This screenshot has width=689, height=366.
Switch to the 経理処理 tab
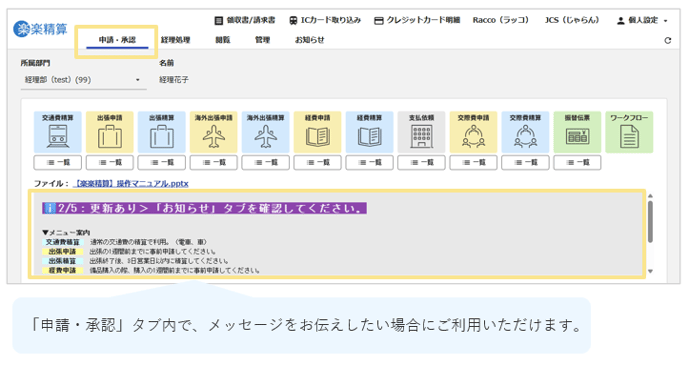tap(175, 40)
